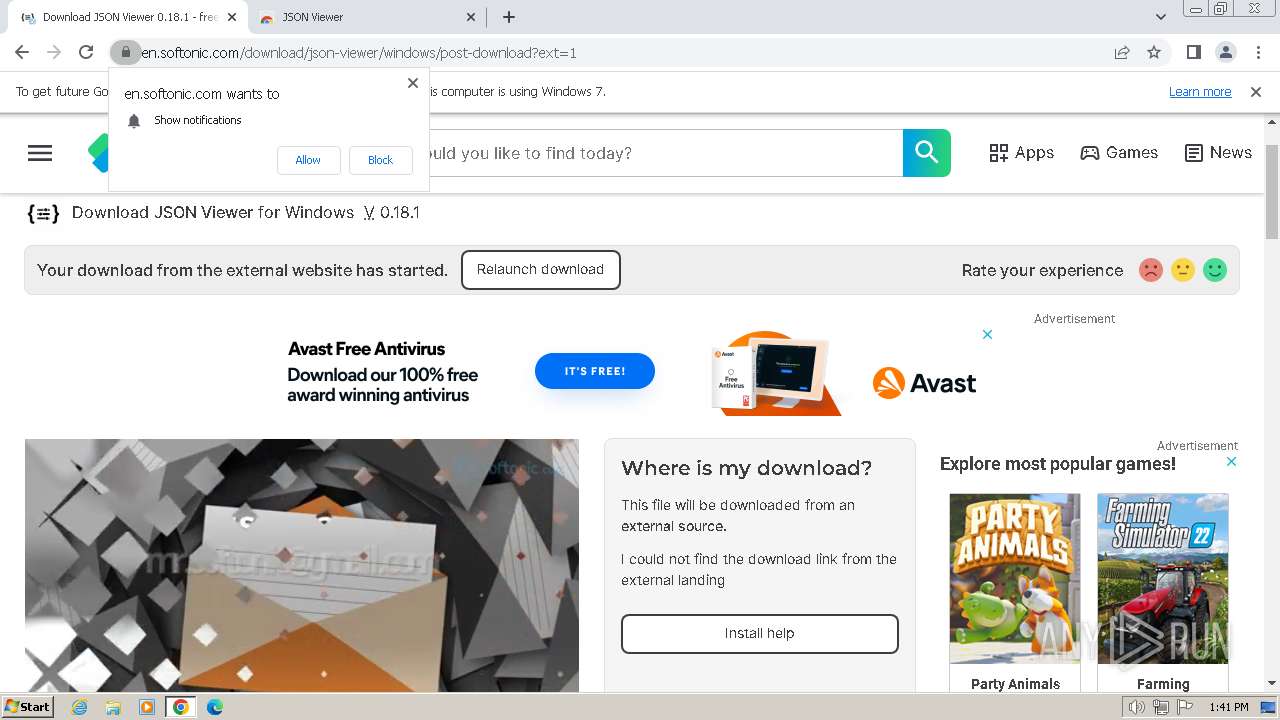
Task: Open the Games section
Action: tap(1119, 153)
